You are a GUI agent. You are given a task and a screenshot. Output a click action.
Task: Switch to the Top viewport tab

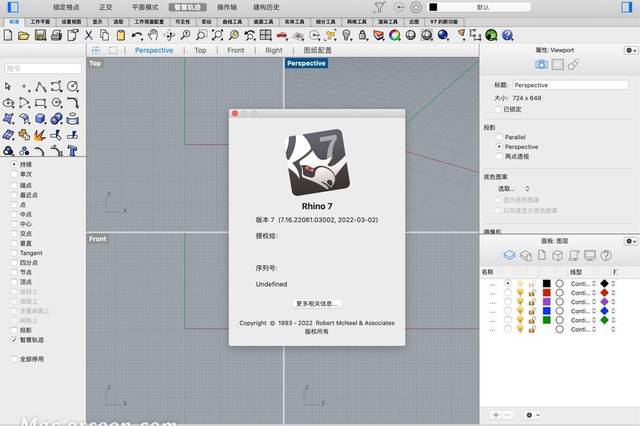coord(200,50)
